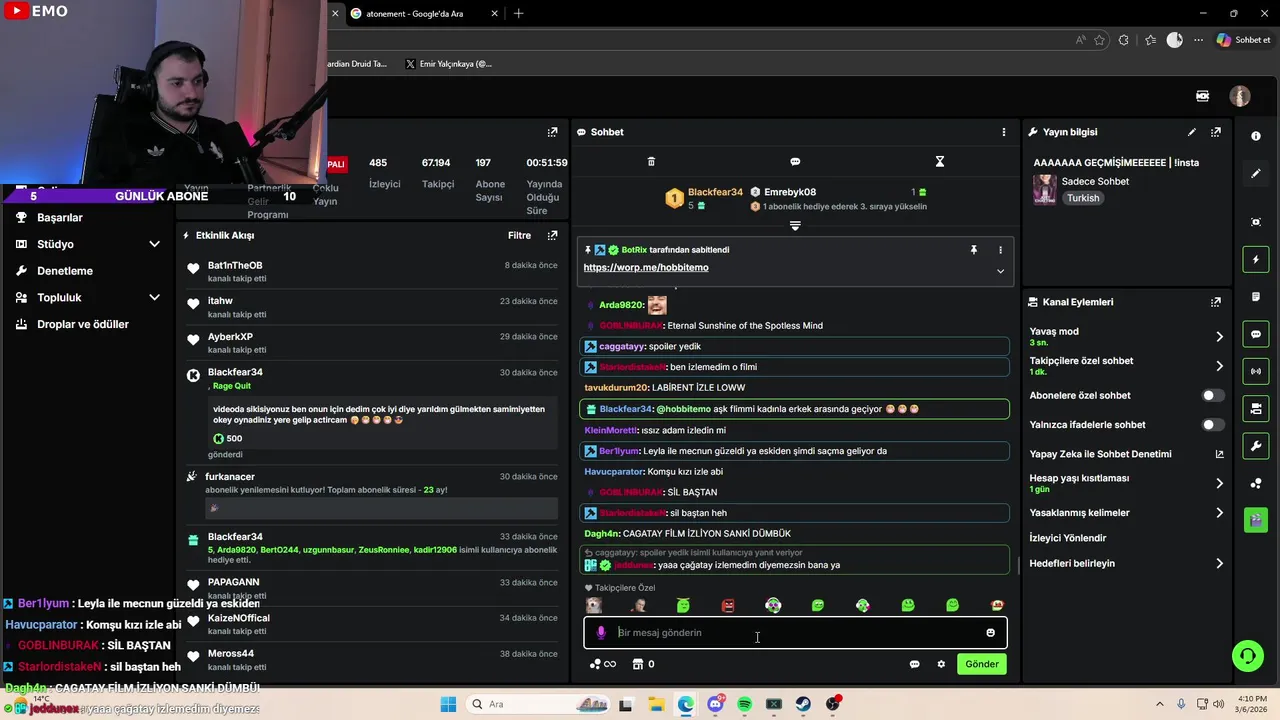Open Discord from the taskbar
The image size is (1280, 720).
[715, 704]
